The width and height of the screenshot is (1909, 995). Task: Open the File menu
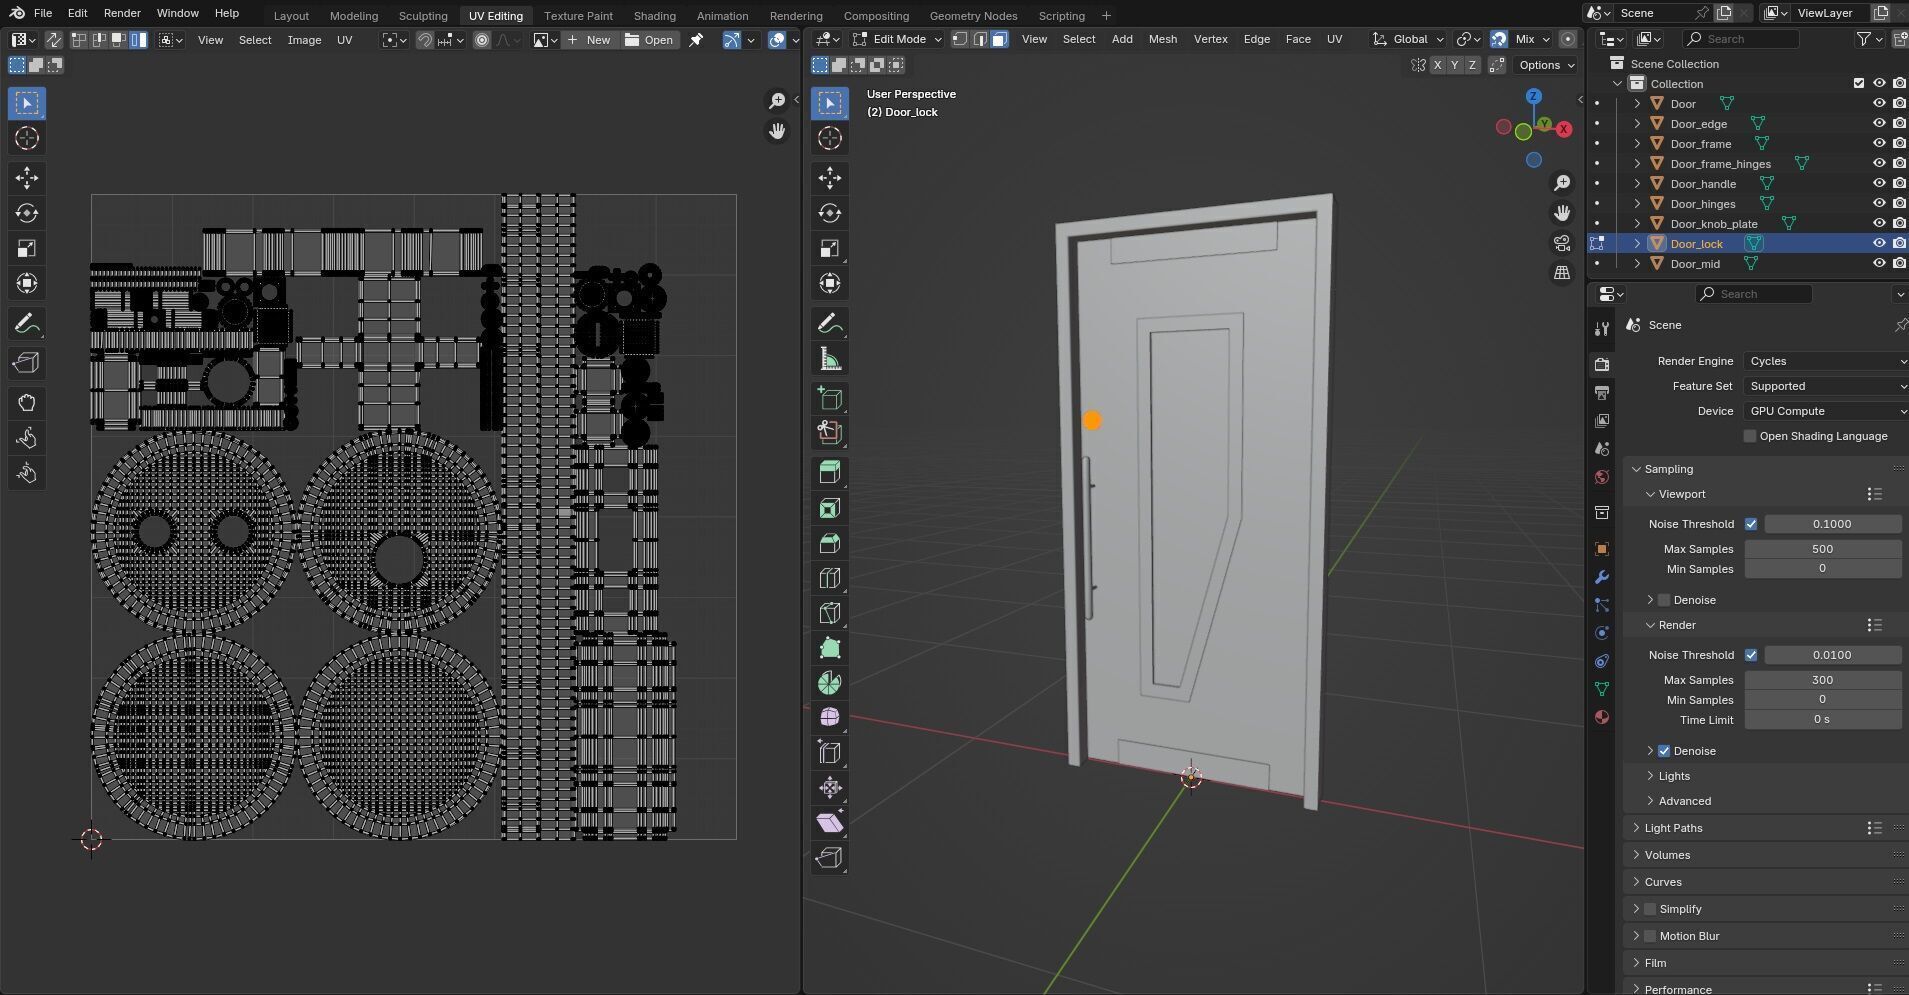tap(43, 13)
